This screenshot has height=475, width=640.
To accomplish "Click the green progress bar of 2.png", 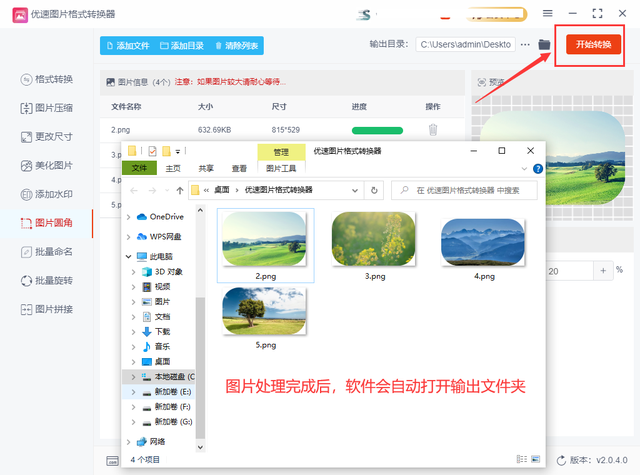I will (x=377, y=131).
